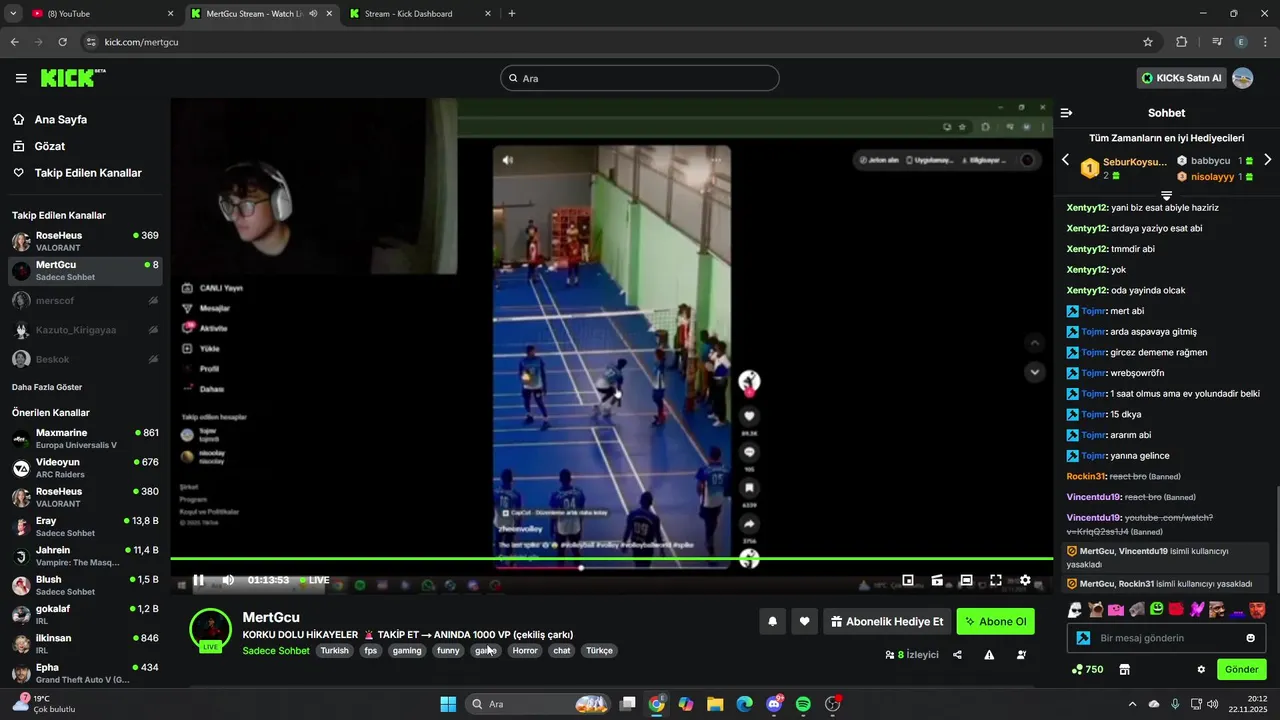The height and width of the screenshot is (720, 1280).
Task: Type in Bir mesaj gönderin field
Action: tap(1165, 638)
